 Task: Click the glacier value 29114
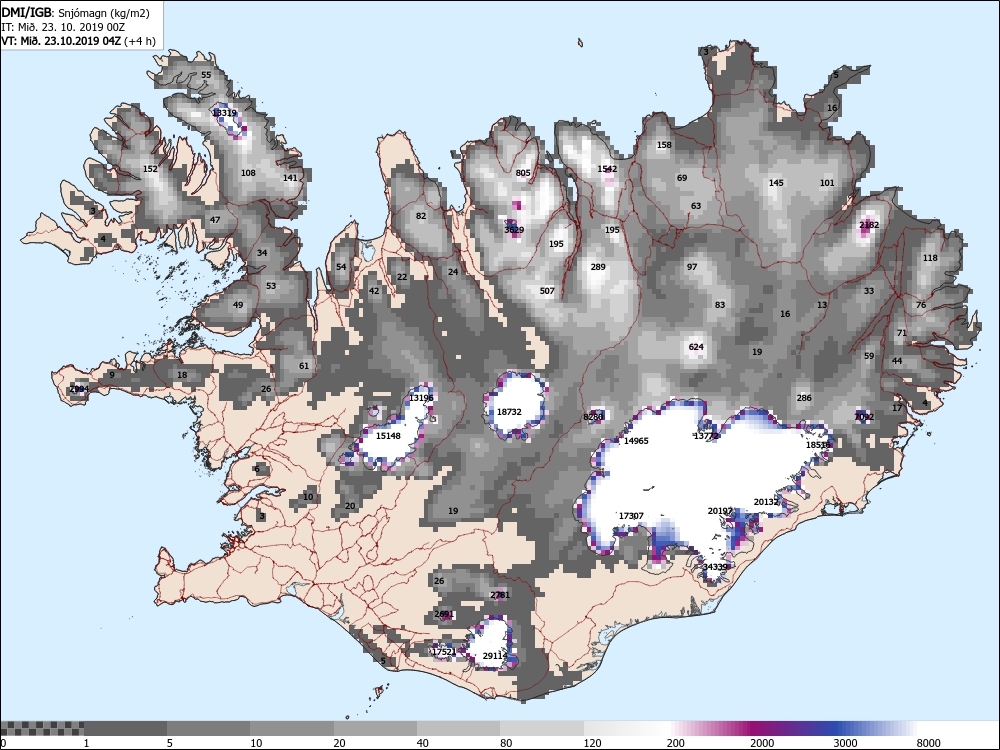(x=495, y=656)
